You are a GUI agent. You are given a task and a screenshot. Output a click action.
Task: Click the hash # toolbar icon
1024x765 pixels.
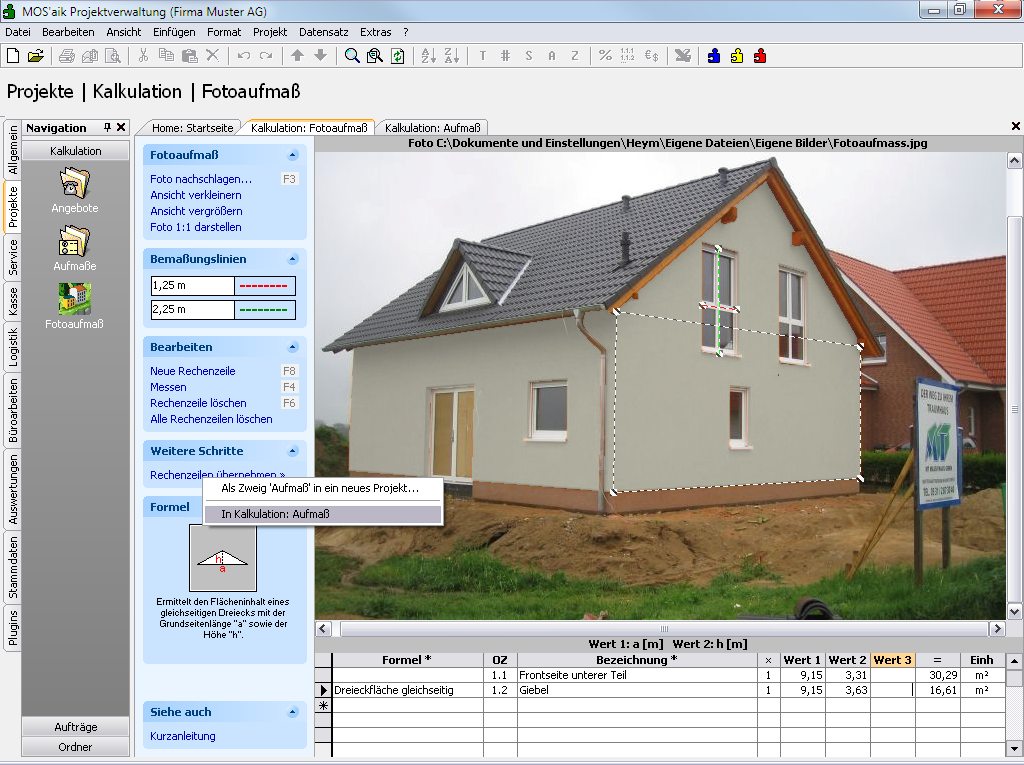(505, 56)
